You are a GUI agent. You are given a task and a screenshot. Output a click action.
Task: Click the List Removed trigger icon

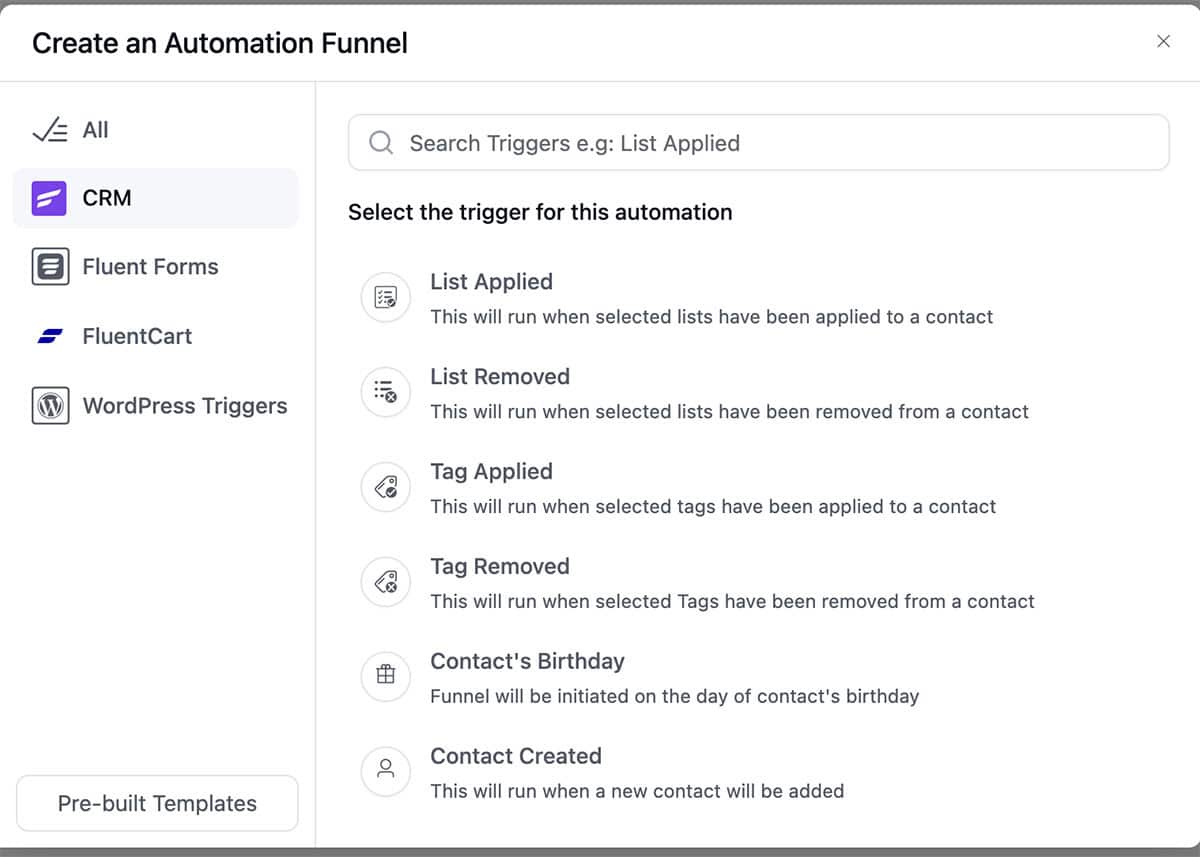(385, 392)
